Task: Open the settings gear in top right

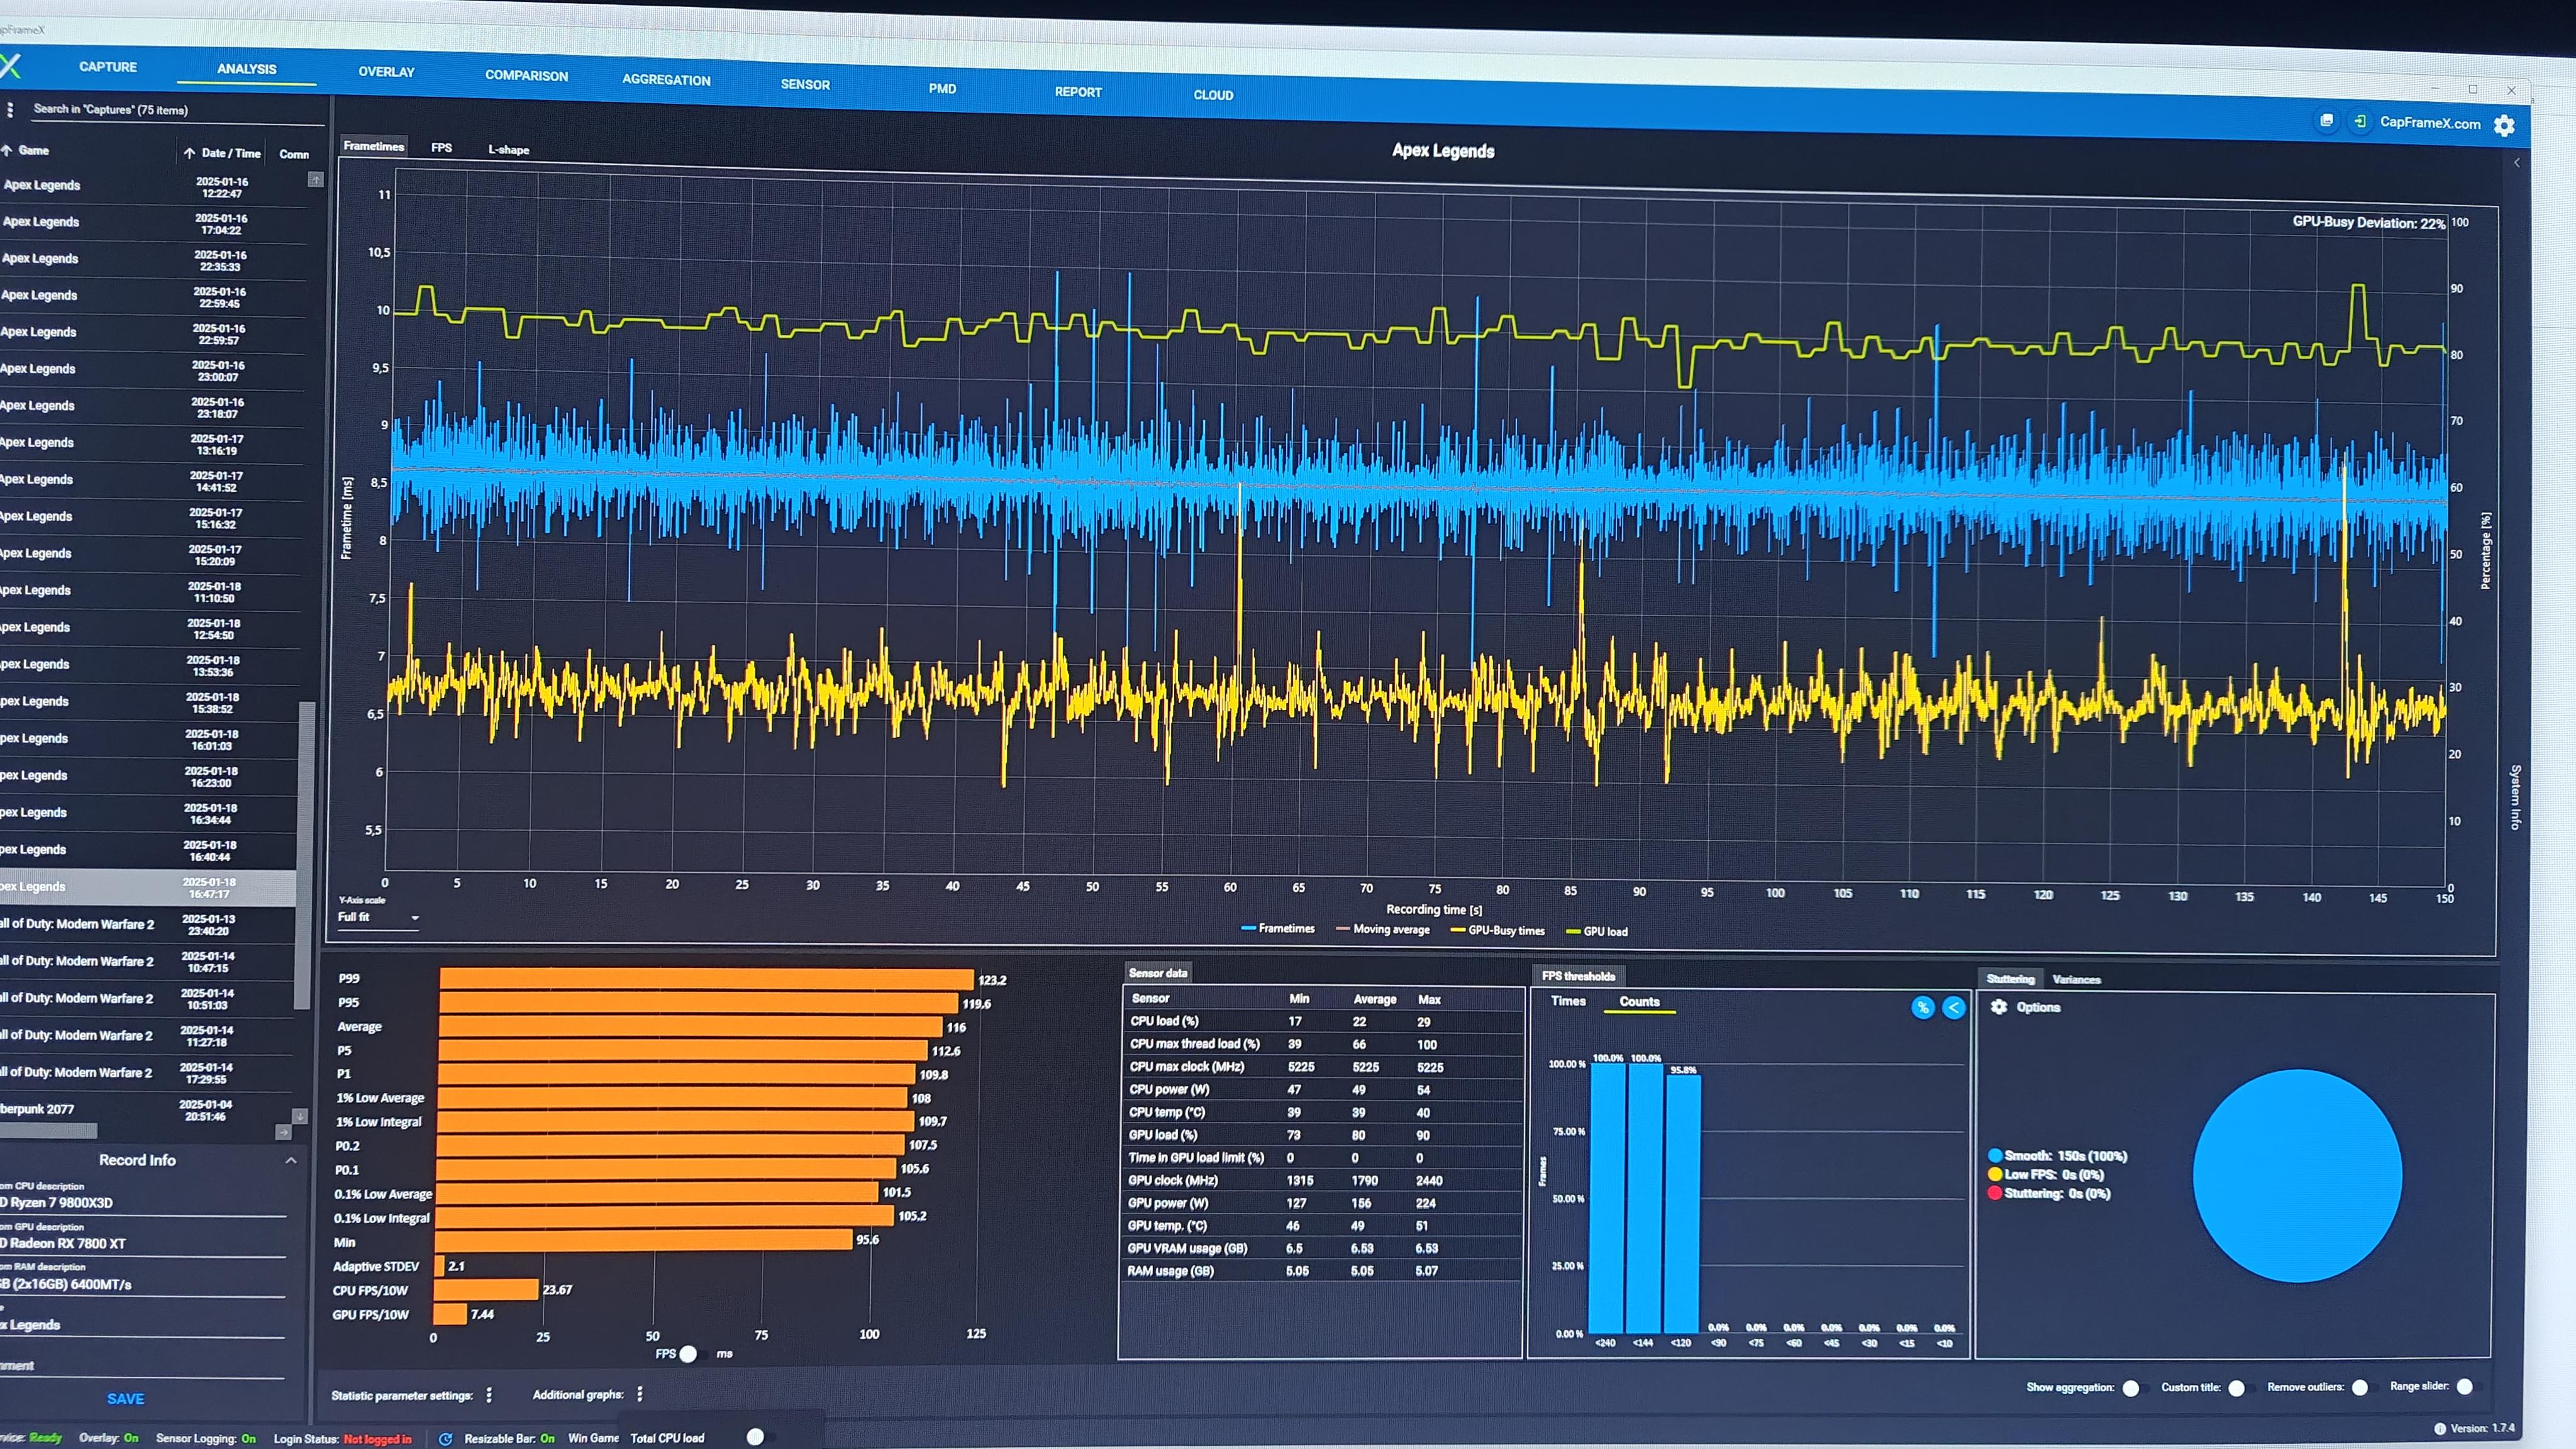Action: [x=2504, y=125]
